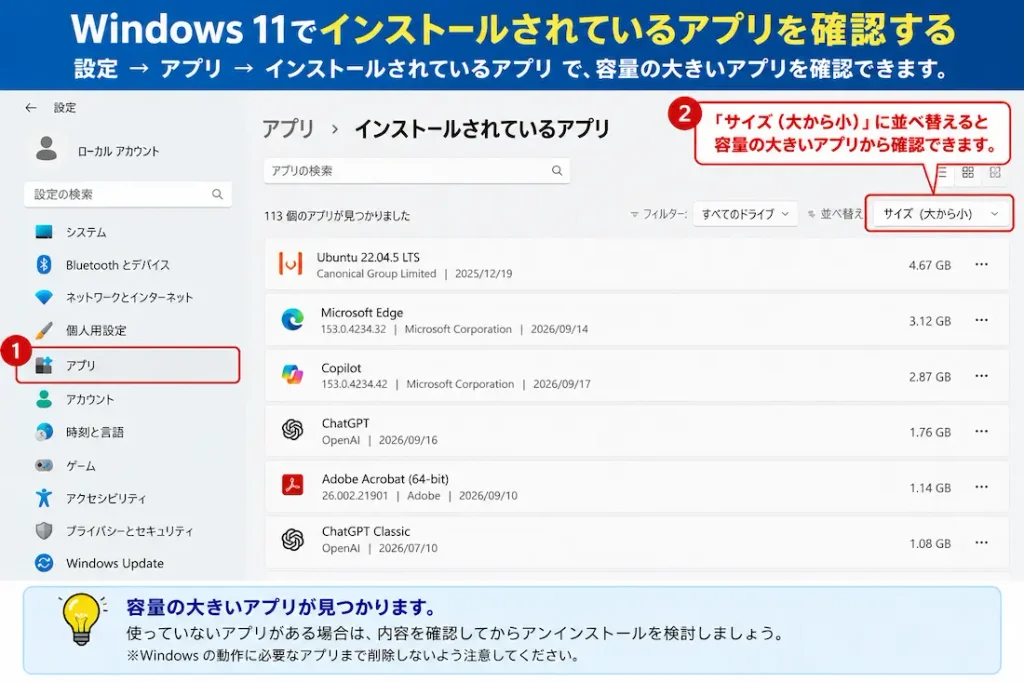Click the 1.08 GB size value
Image resolution: width=1024 pixels, height=682 pixels.
coord(929,543)
